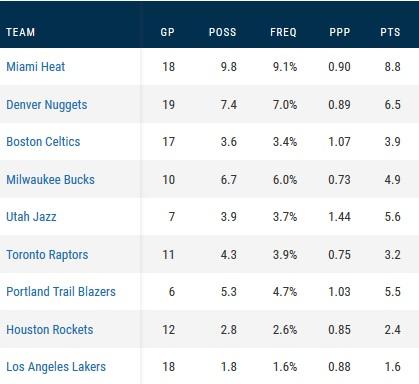Screen dimensions: 419x384
Task: Open the Los Angeles Lakers link
Action: coord(56,367)
